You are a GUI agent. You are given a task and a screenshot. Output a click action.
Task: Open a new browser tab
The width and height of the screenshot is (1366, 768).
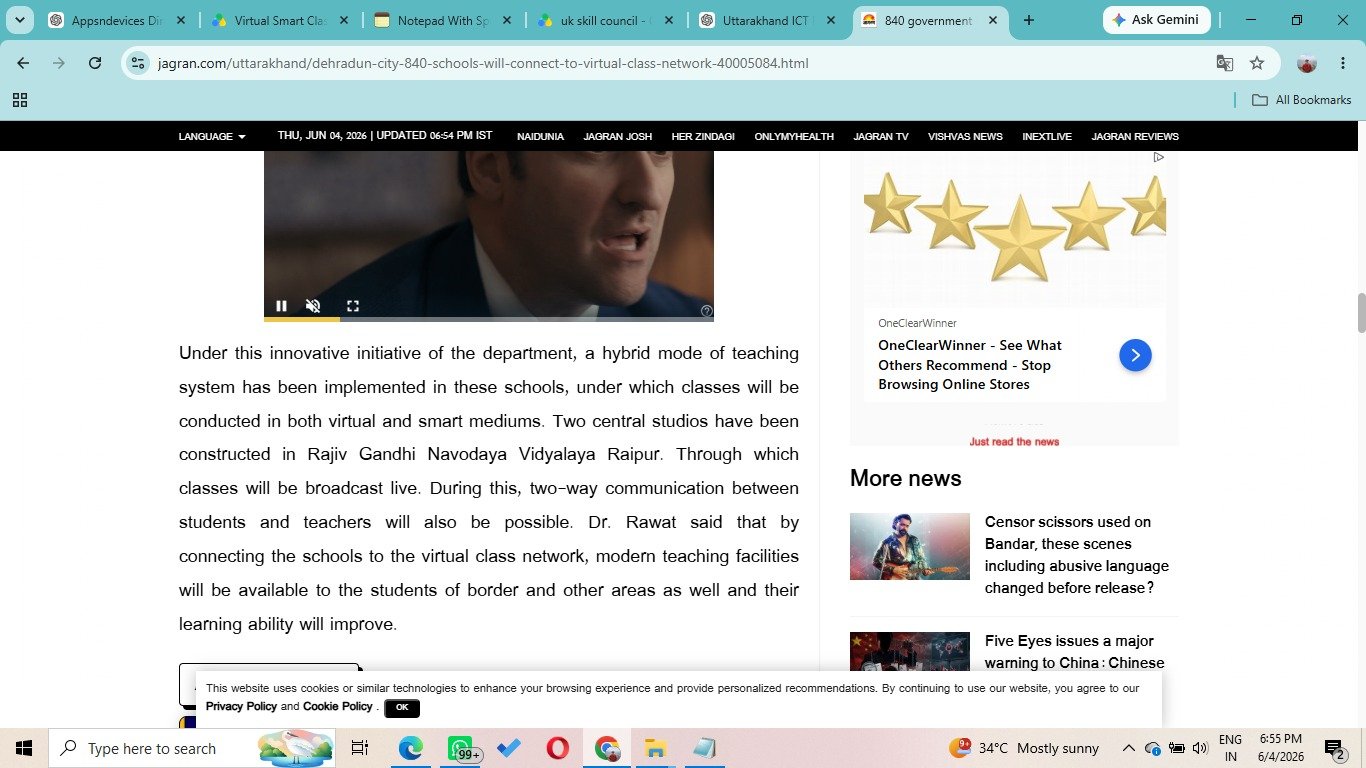(x=1029, y=20)
